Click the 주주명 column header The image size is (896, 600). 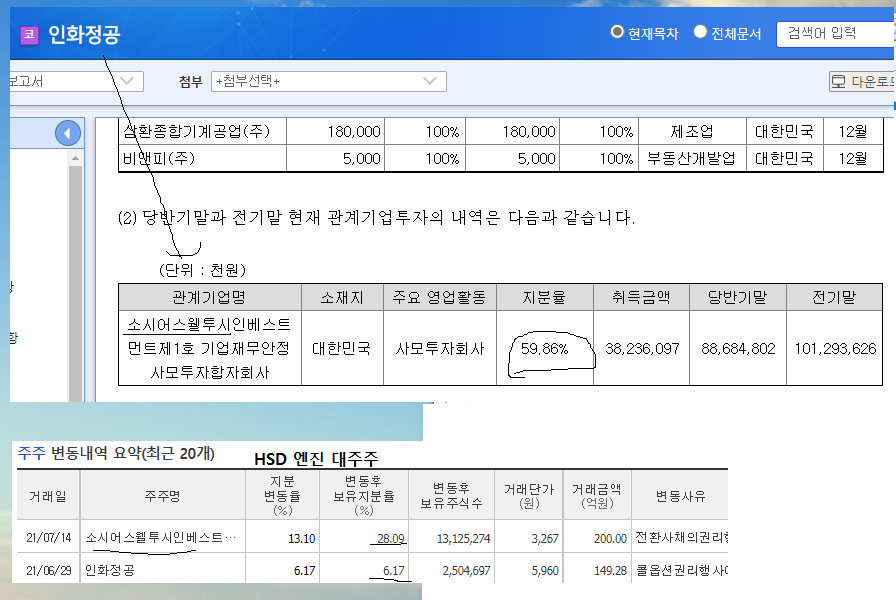tap(163, 495)
